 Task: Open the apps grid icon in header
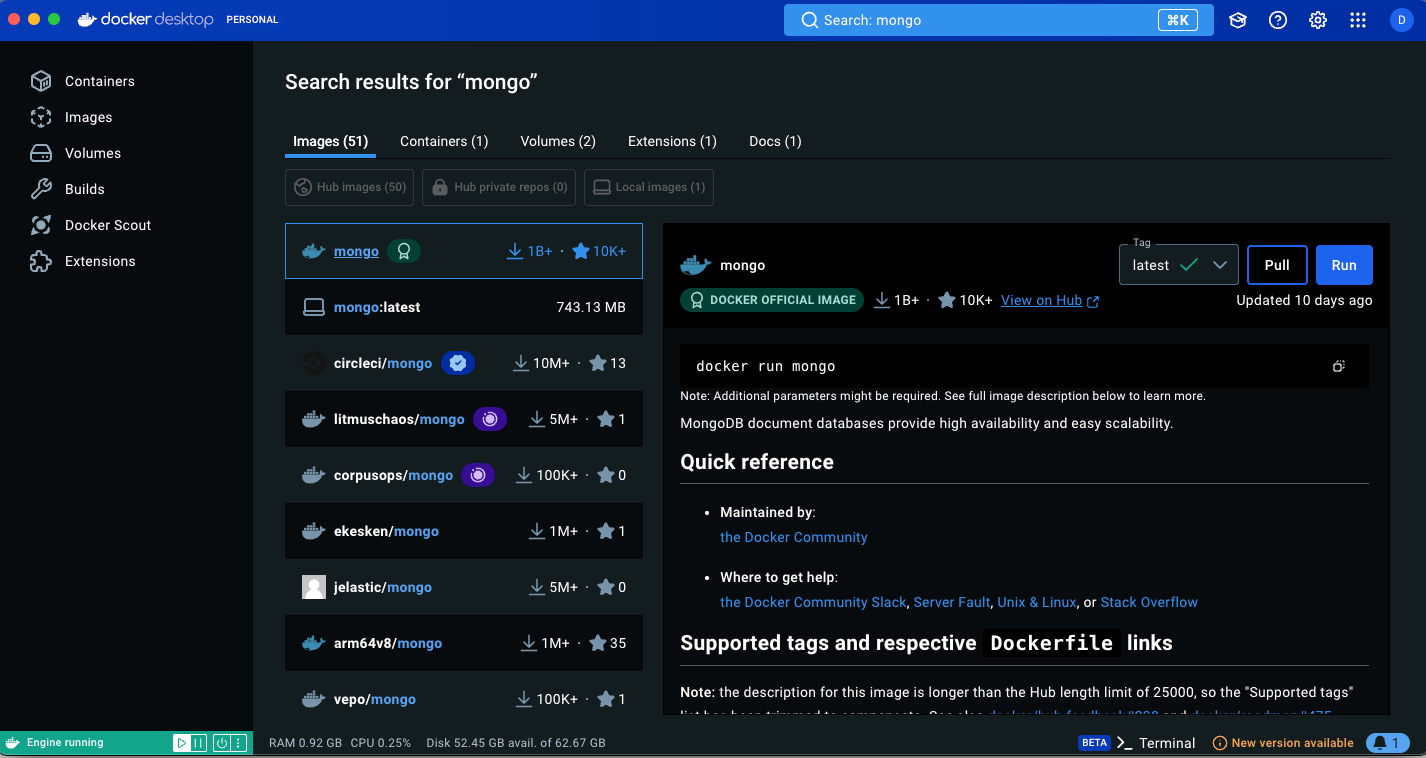click(x=1358, y=20)
